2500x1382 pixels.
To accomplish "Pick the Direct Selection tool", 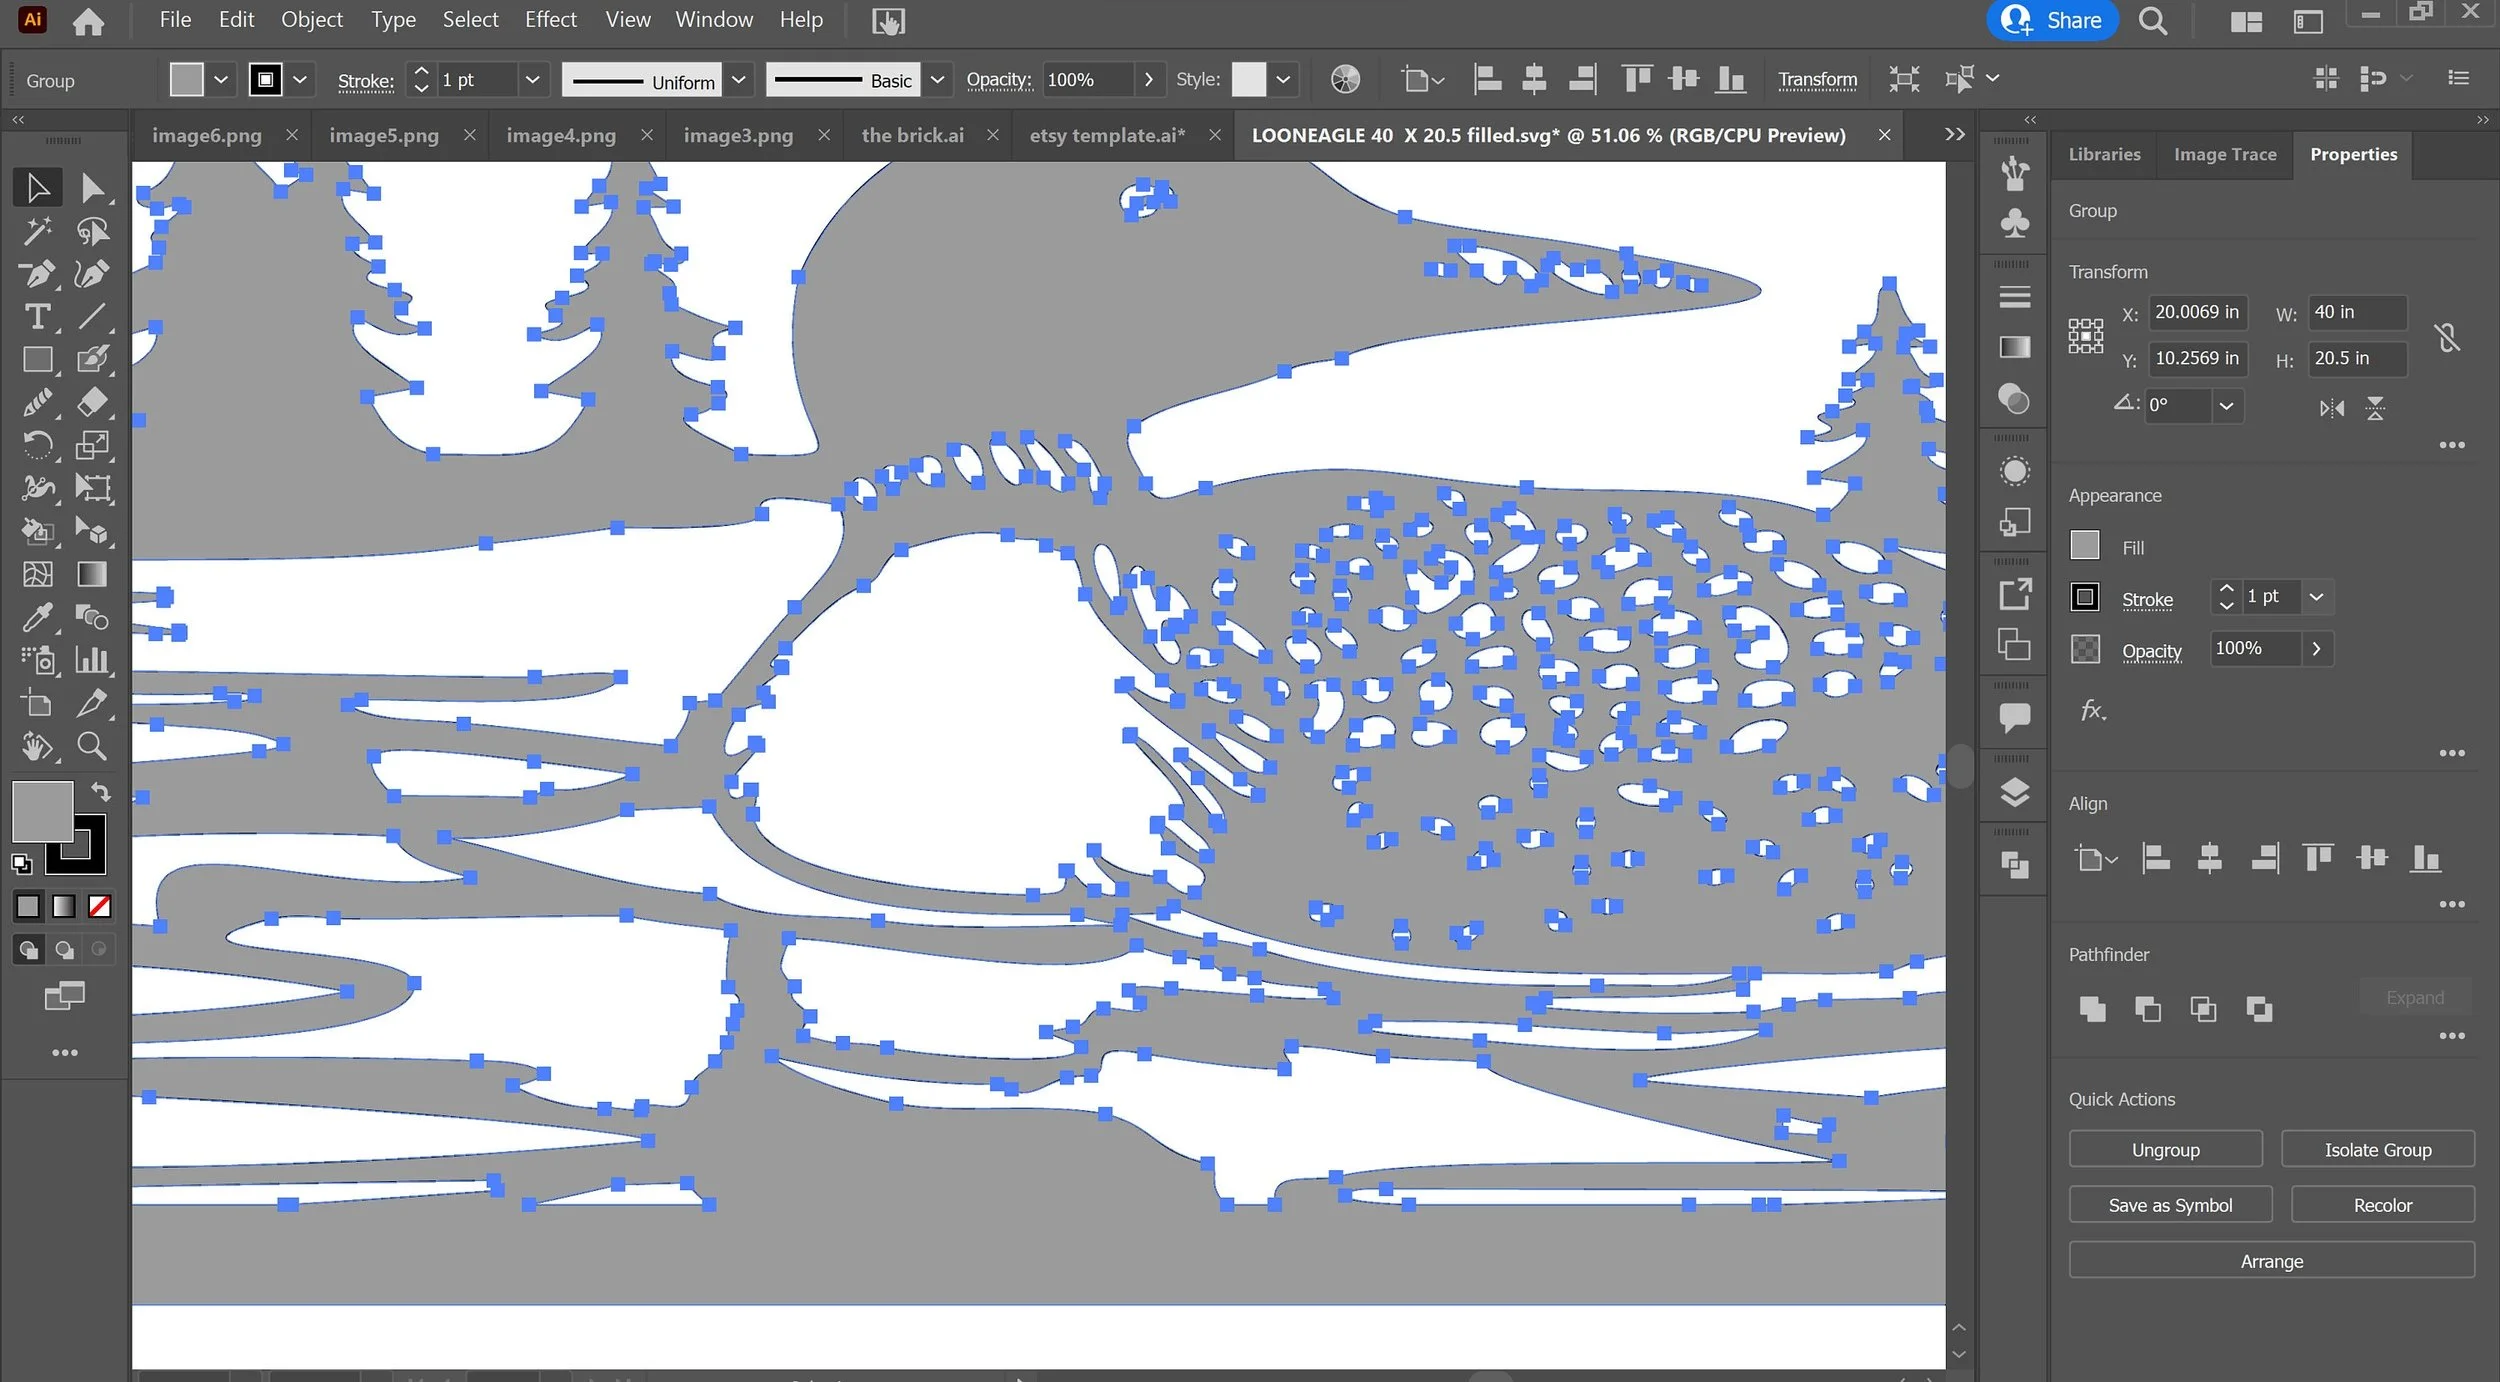I will click(x=92, y=188).
